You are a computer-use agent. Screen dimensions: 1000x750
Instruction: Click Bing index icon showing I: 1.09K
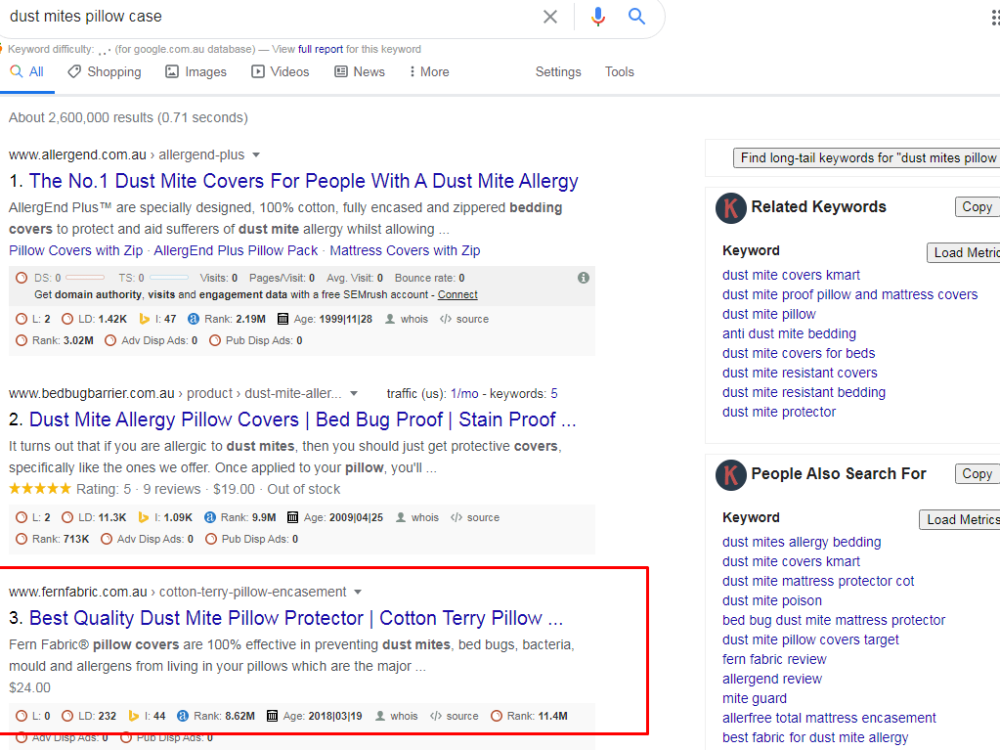click(143, 517)
